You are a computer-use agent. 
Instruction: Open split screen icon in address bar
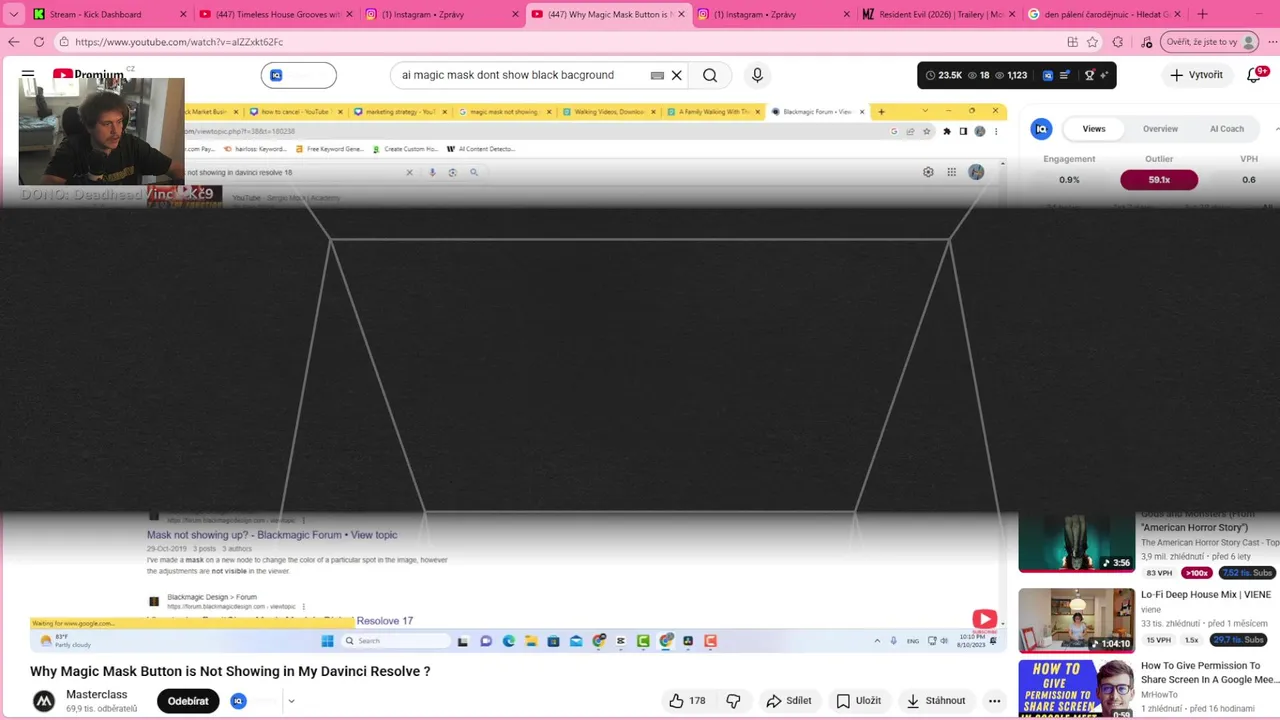(x=1072, y=42)
